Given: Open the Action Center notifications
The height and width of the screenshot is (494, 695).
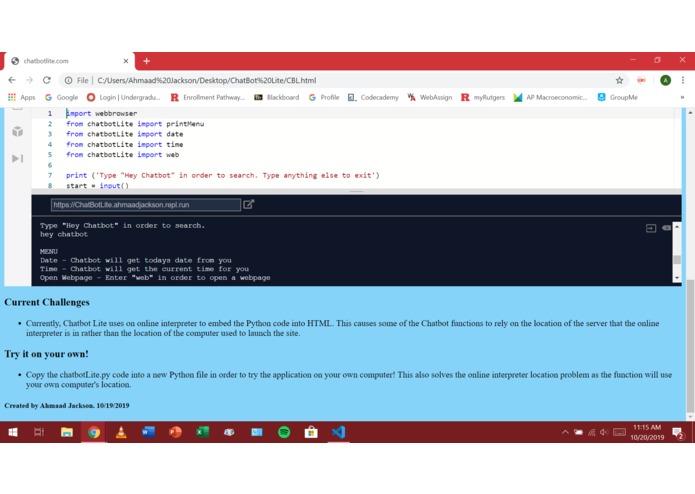Looking at the screenshot, I should tap(678, 433).
